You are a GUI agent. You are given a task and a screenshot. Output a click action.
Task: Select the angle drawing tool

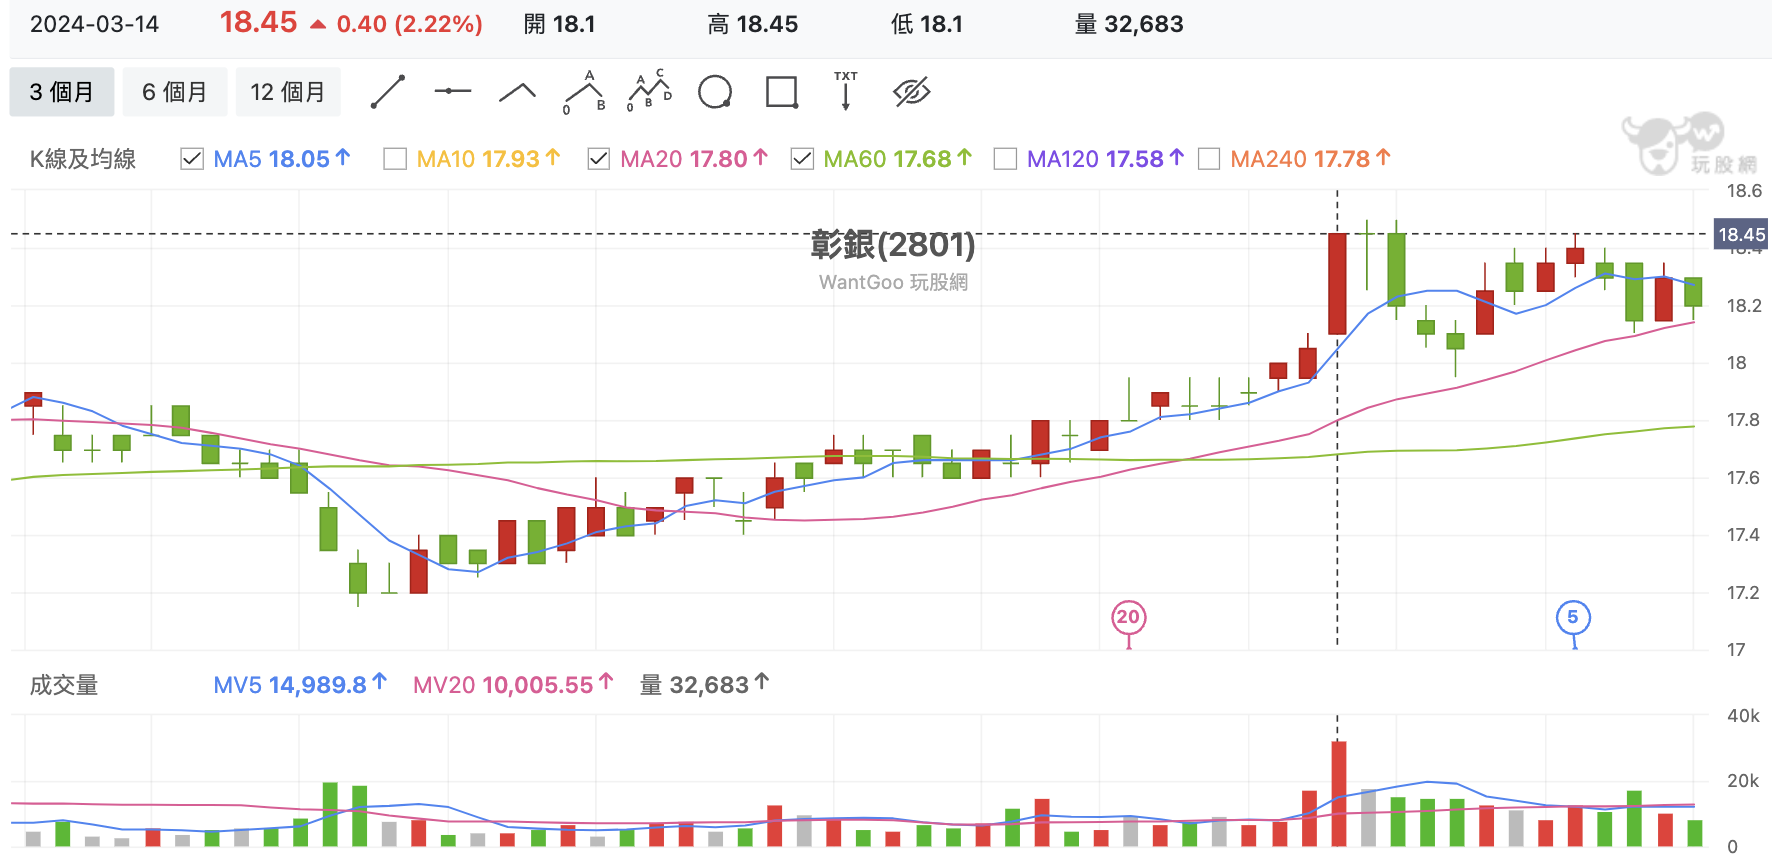click(517, 93)
